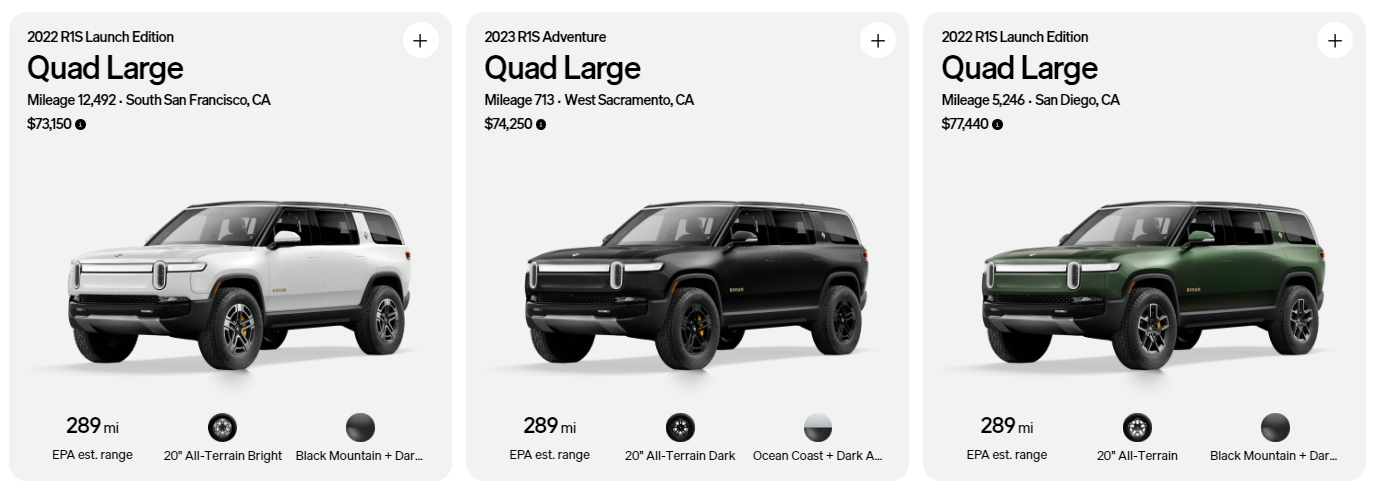
Task: Open price info icon next to $74,250
Action: click(541, 125)
